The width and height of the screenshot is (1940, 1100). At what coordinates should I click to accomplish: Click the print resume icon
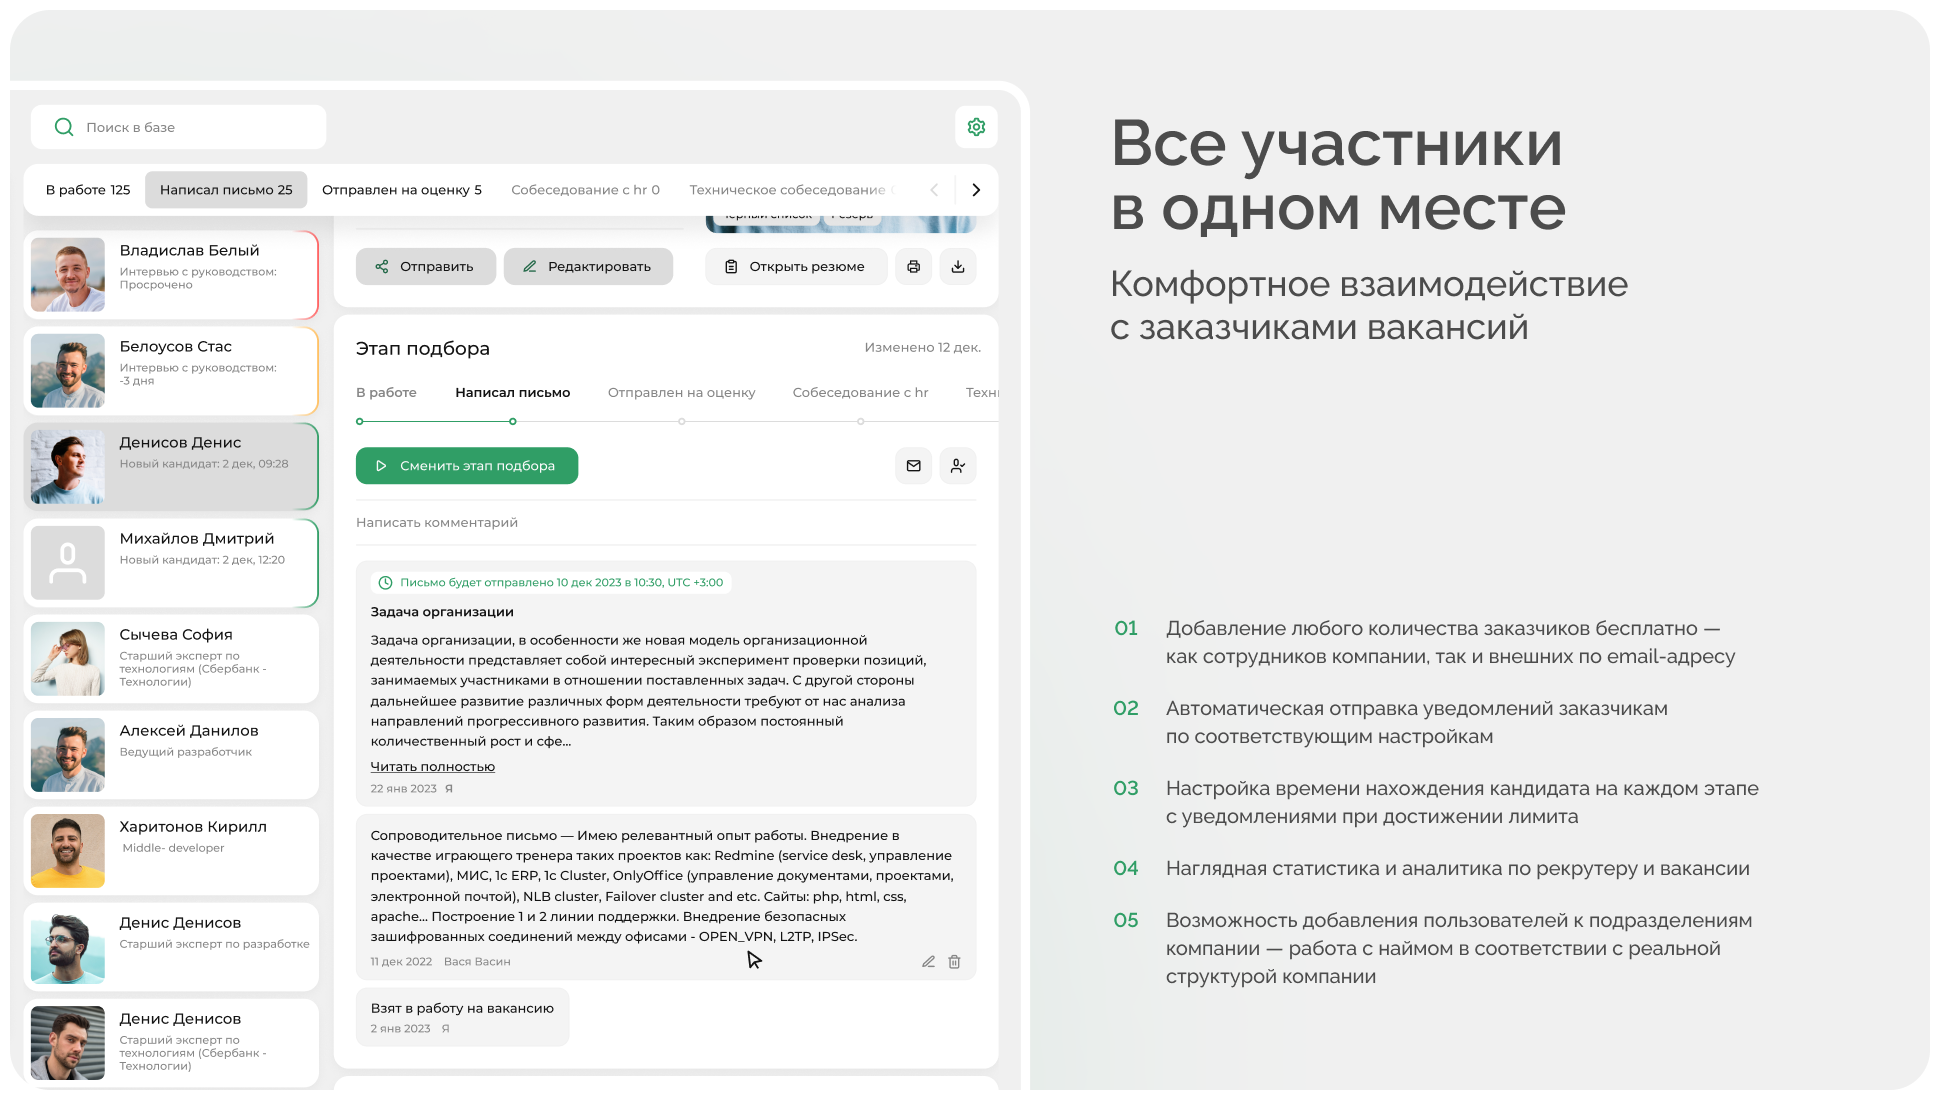tap(913, 267)
